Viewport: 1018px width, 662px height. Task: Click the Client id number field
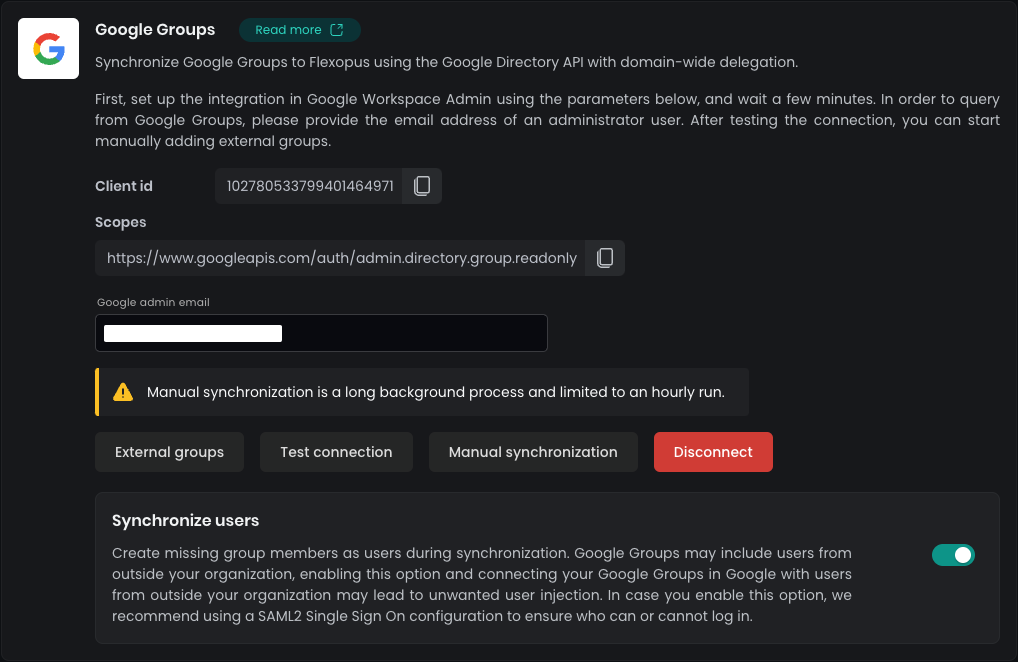tap(309, 186)
